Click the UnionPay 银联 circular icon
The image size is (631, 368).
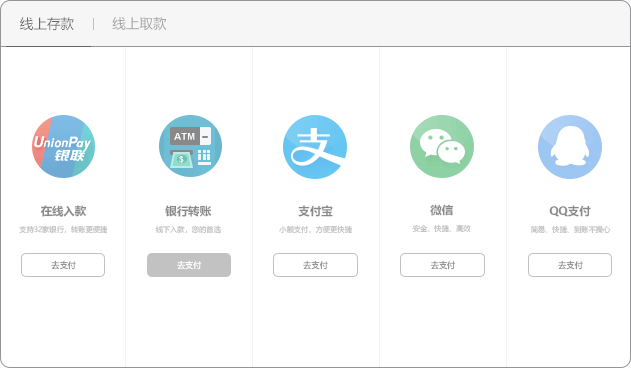pyautogui.click(x=63, y=147)
